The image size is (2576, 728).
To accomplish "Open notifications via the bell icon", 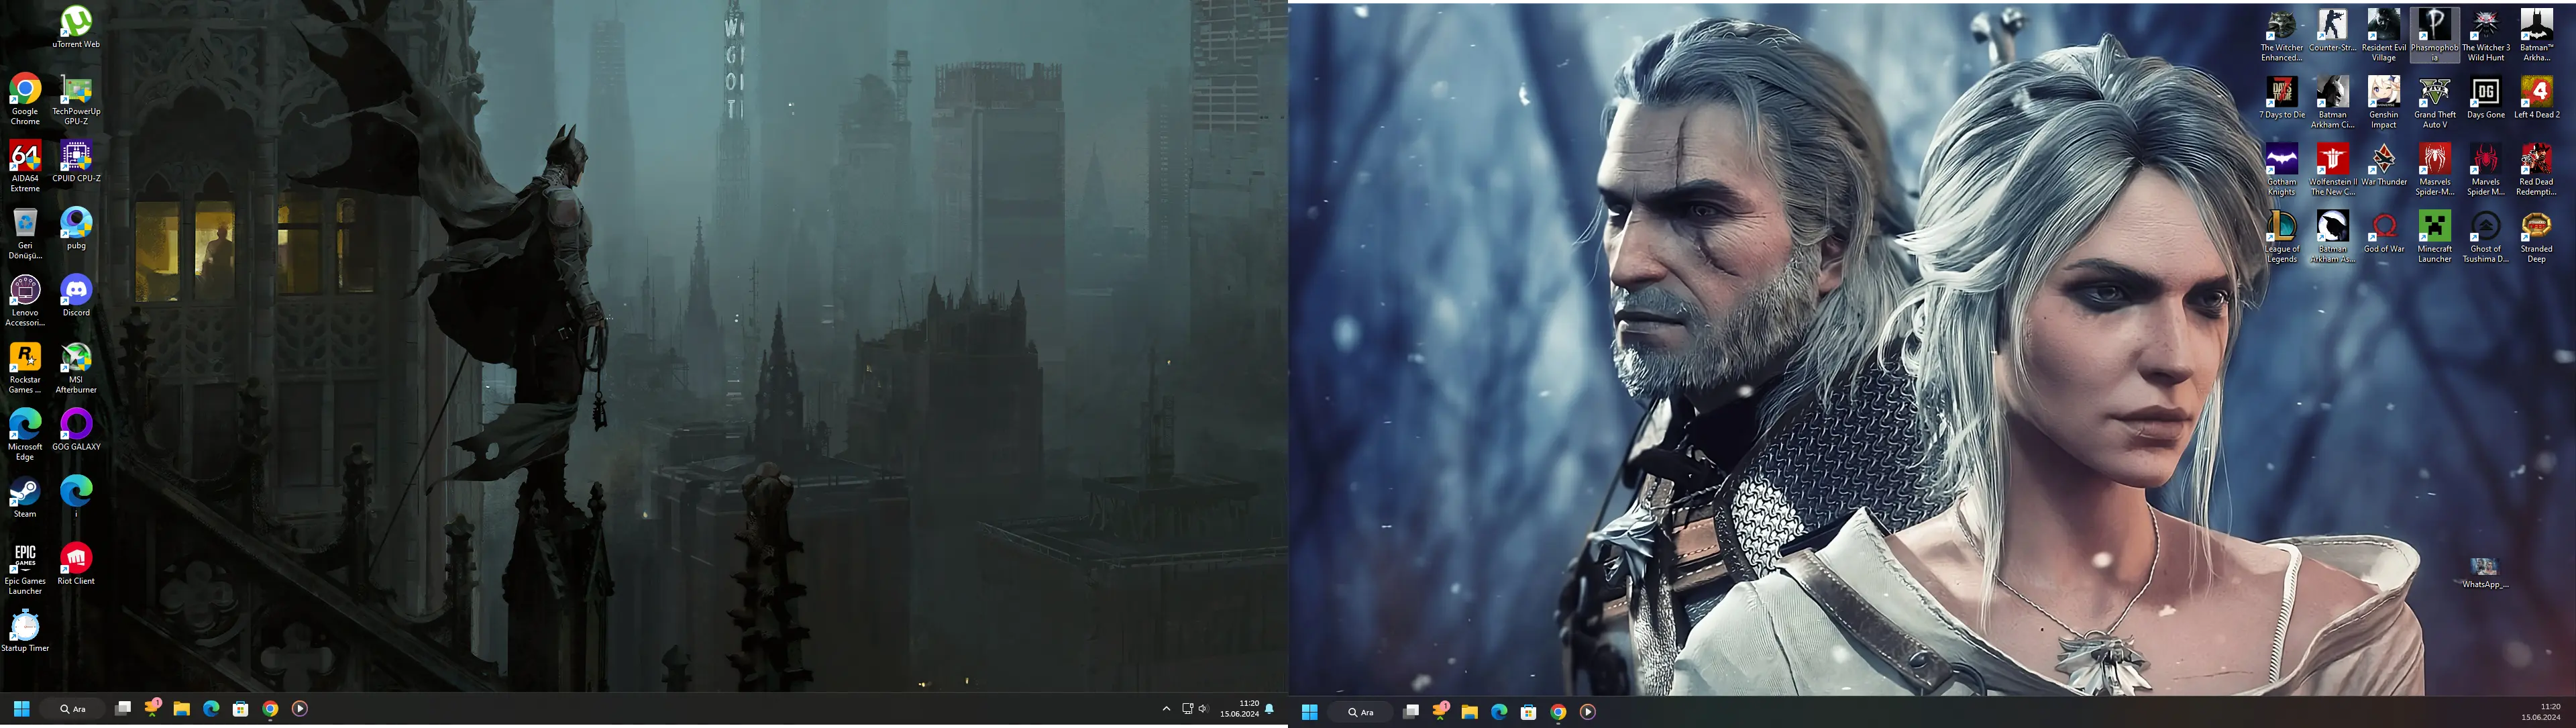I will (1270, 709).
